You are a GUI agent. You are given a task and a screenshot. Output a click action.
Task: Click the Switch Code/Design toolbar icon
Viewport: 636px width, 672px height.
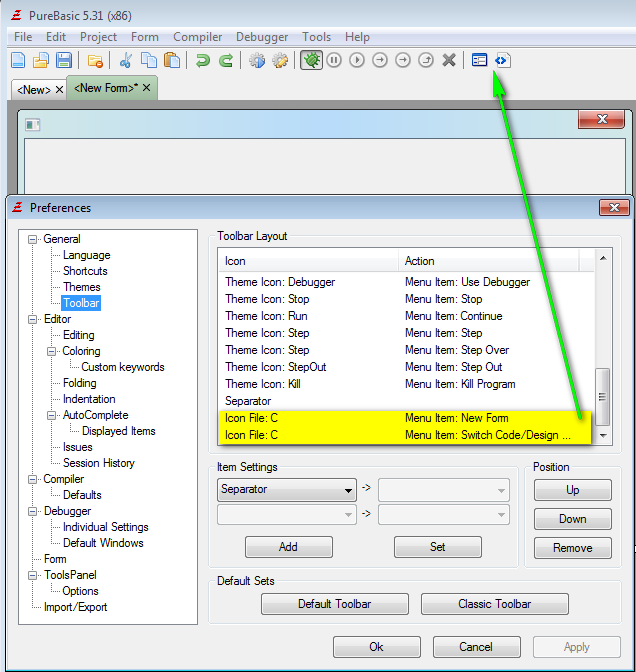(502, 60)
